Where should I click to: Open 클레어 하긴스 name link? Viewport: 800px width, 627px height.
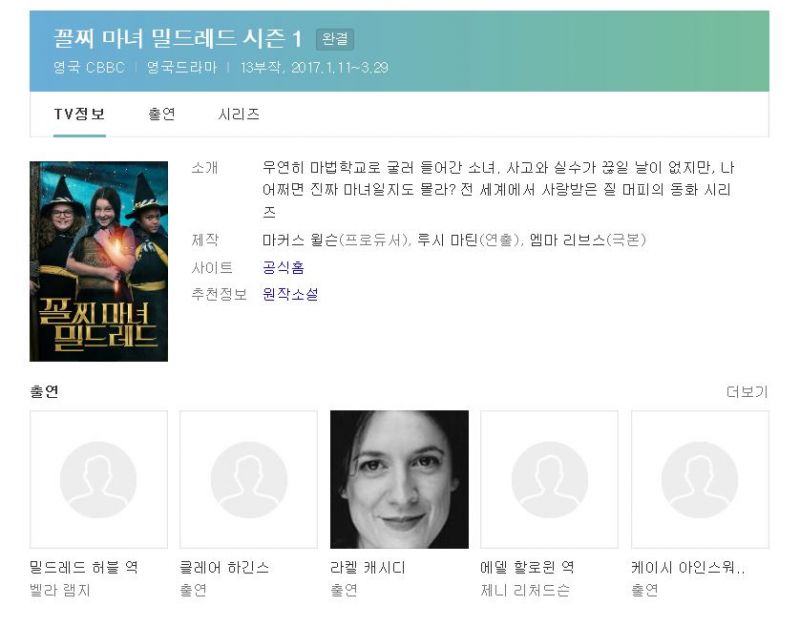point(224,567)
